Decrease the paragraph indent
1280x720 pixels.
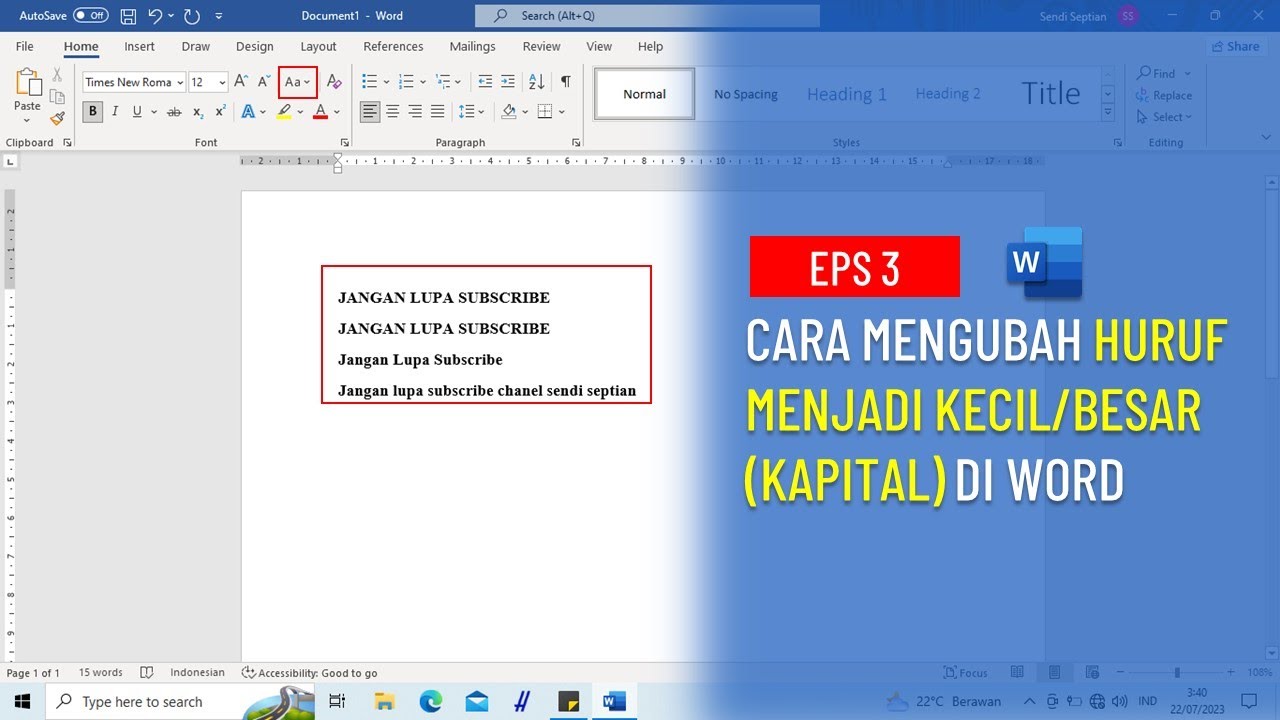pyautogui.click(x=485, y=82)
